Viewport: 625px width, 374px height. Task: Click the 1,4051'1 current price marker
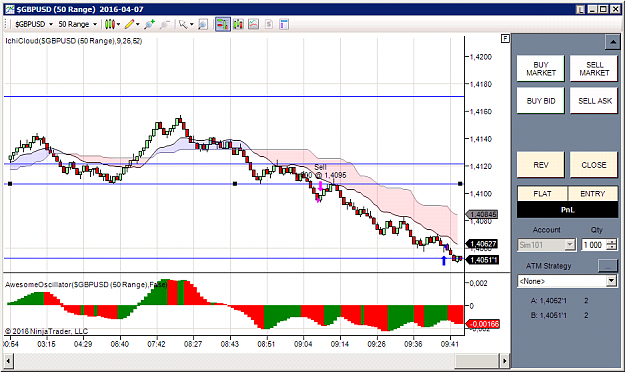point(482,260)
